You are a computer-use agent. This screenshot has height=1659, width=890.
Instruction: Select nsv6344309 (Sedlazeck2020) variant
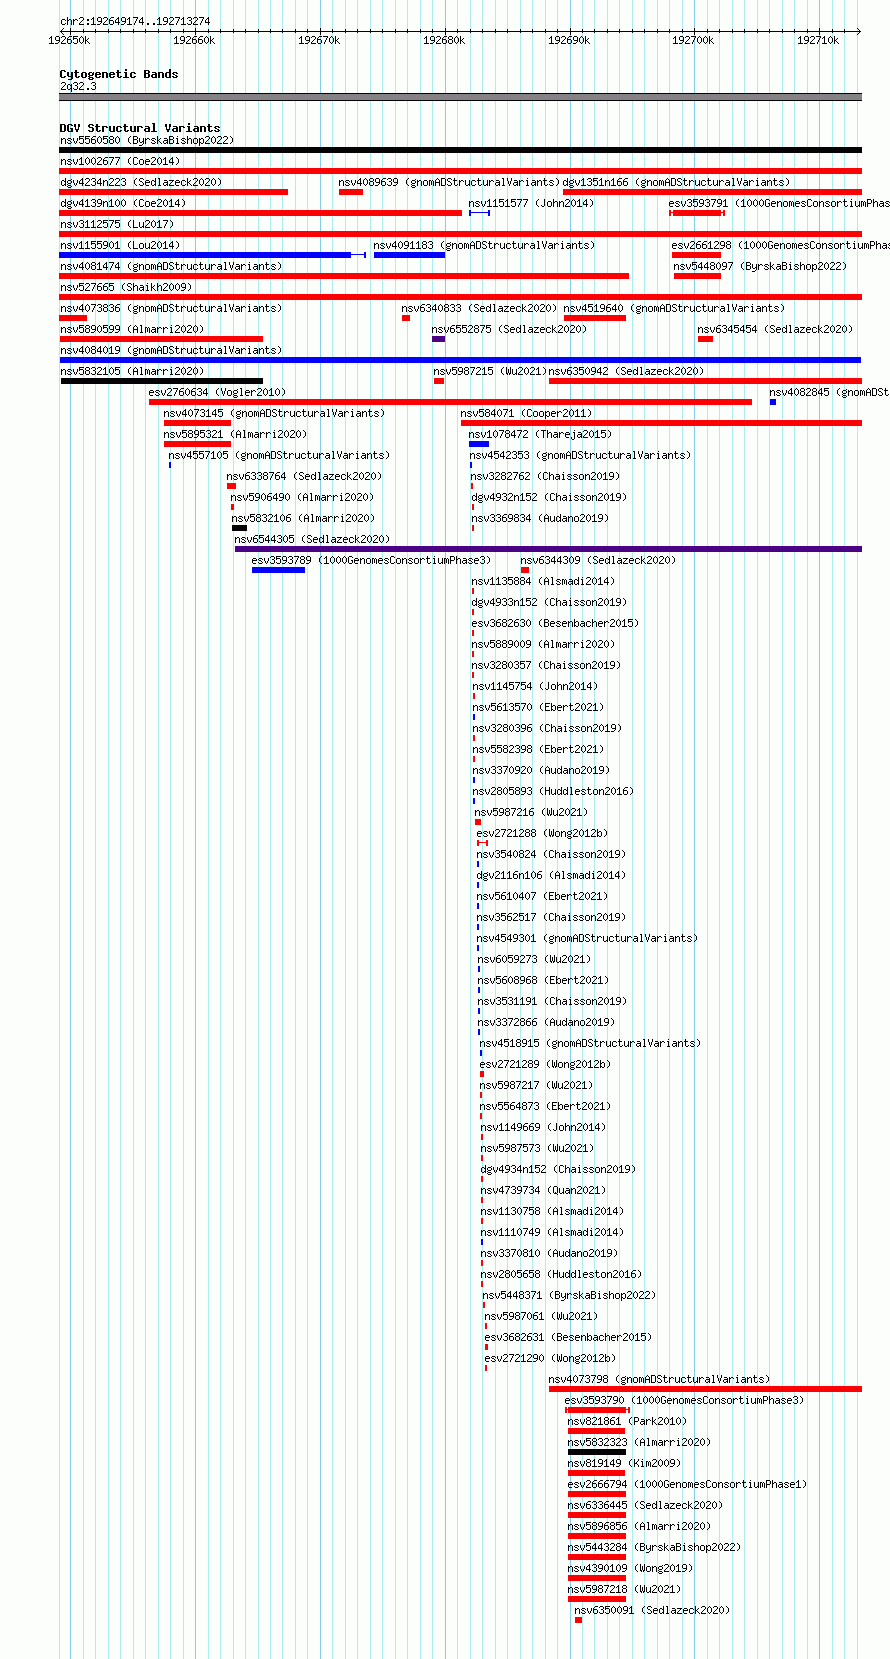coord(598,561)
